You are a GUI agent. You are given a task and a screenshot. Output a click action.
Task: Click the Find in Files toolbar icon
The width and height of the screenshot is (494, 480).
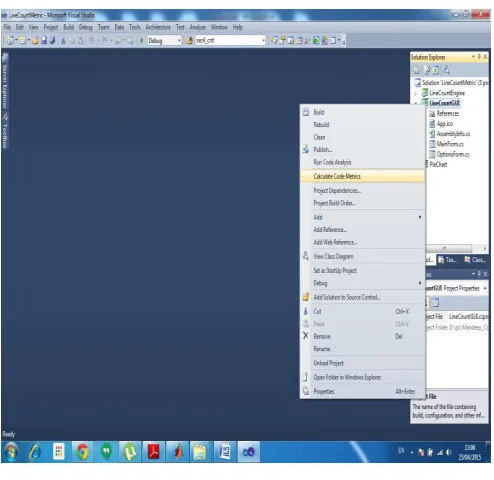tap(189, 41)
